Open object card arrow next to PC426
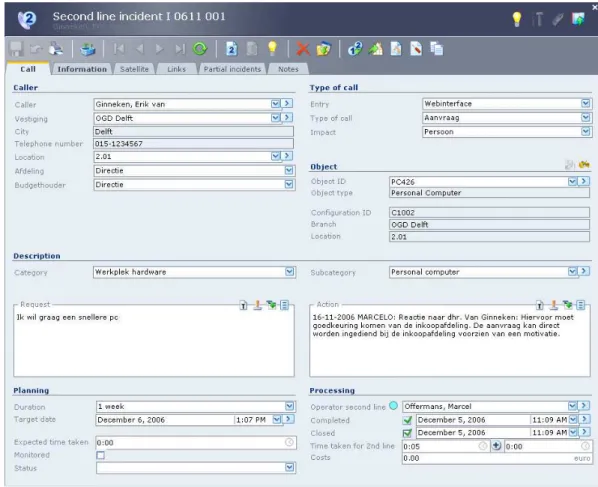Image resolution: width=598 pixels, height=487 pixels. [584, 181]
